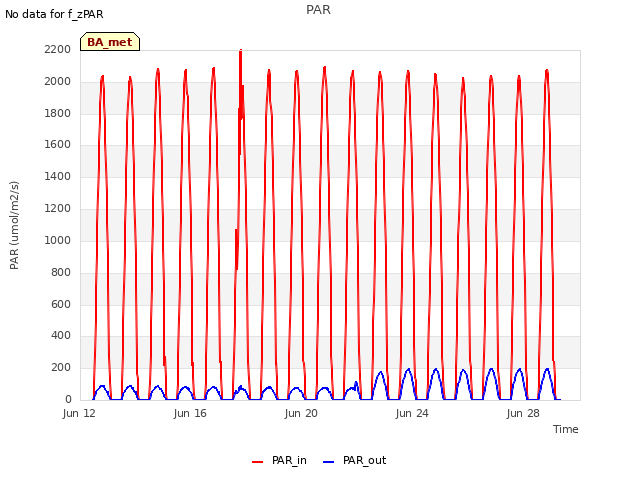
Task: Click the PAR chart title
Action: point(318,10)
